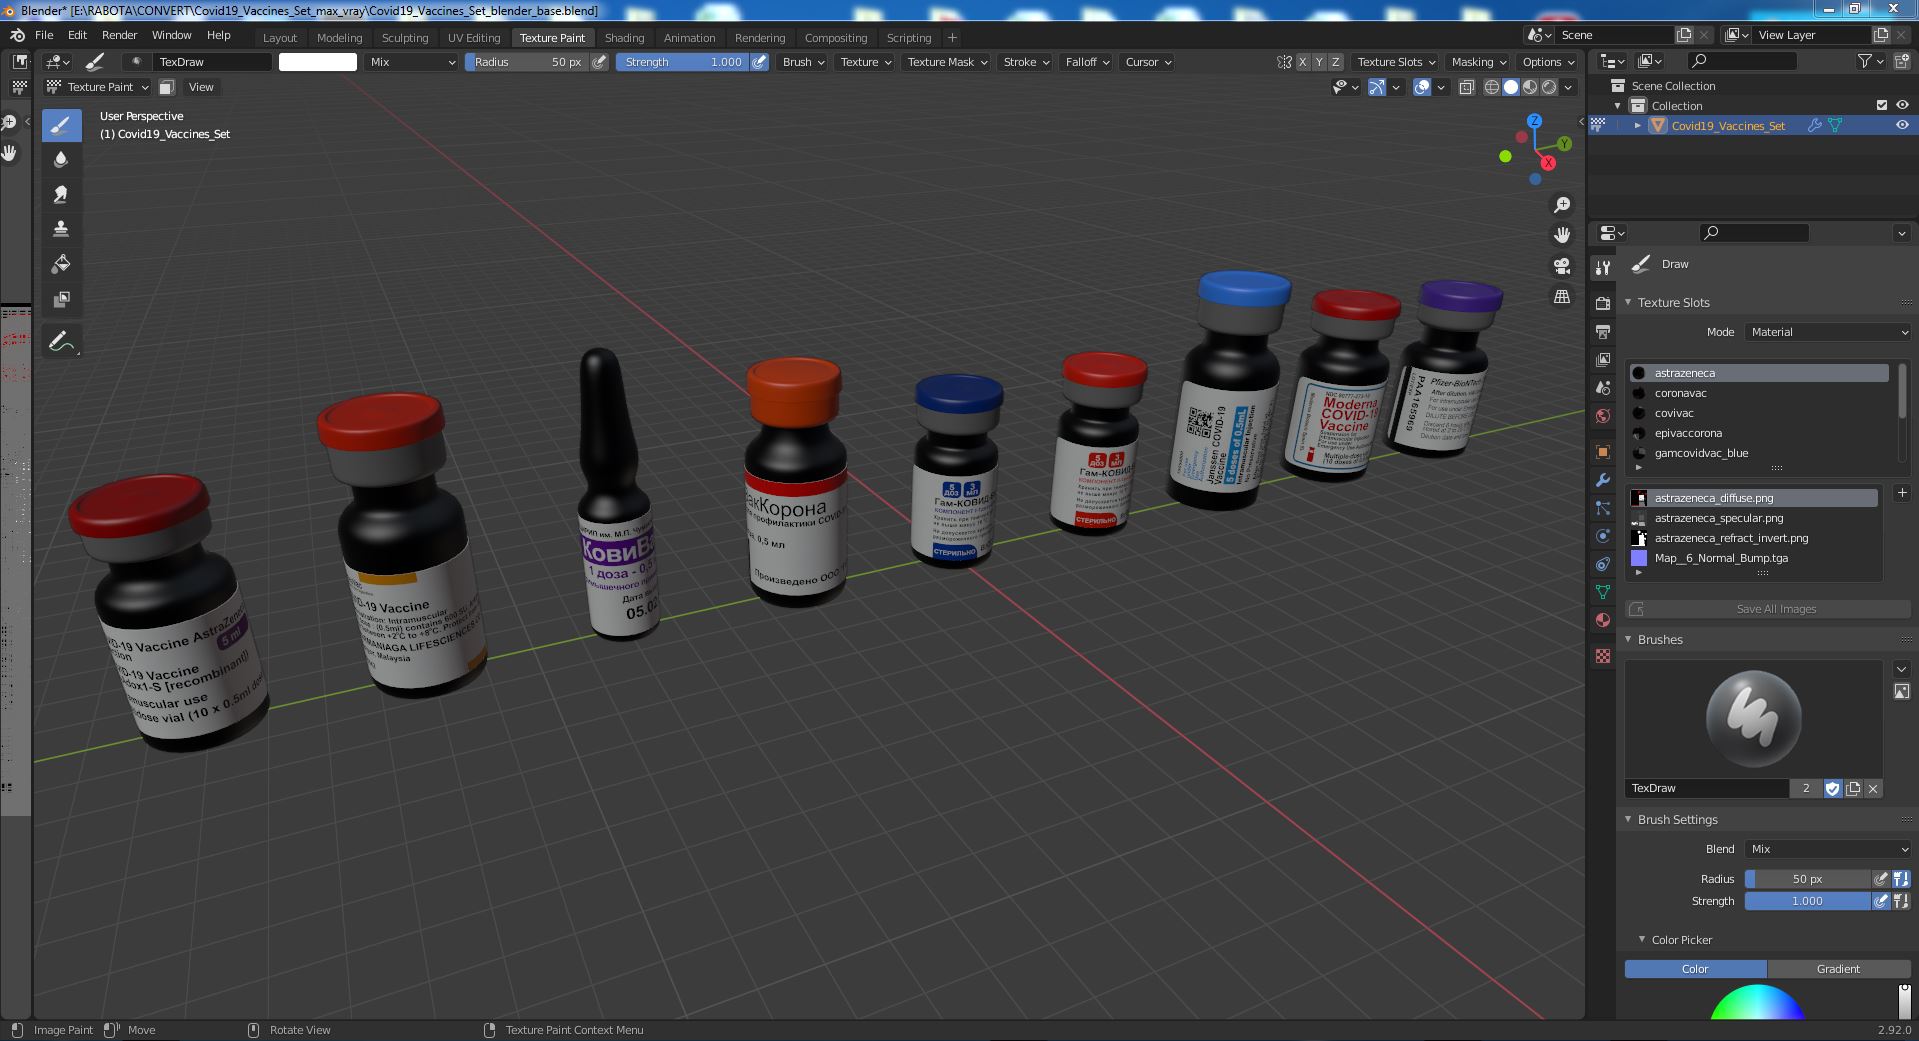Open the Modifiers properties tab
The width and height of the screenshot is (1919, 1041).
click(x=1603, y=480)
